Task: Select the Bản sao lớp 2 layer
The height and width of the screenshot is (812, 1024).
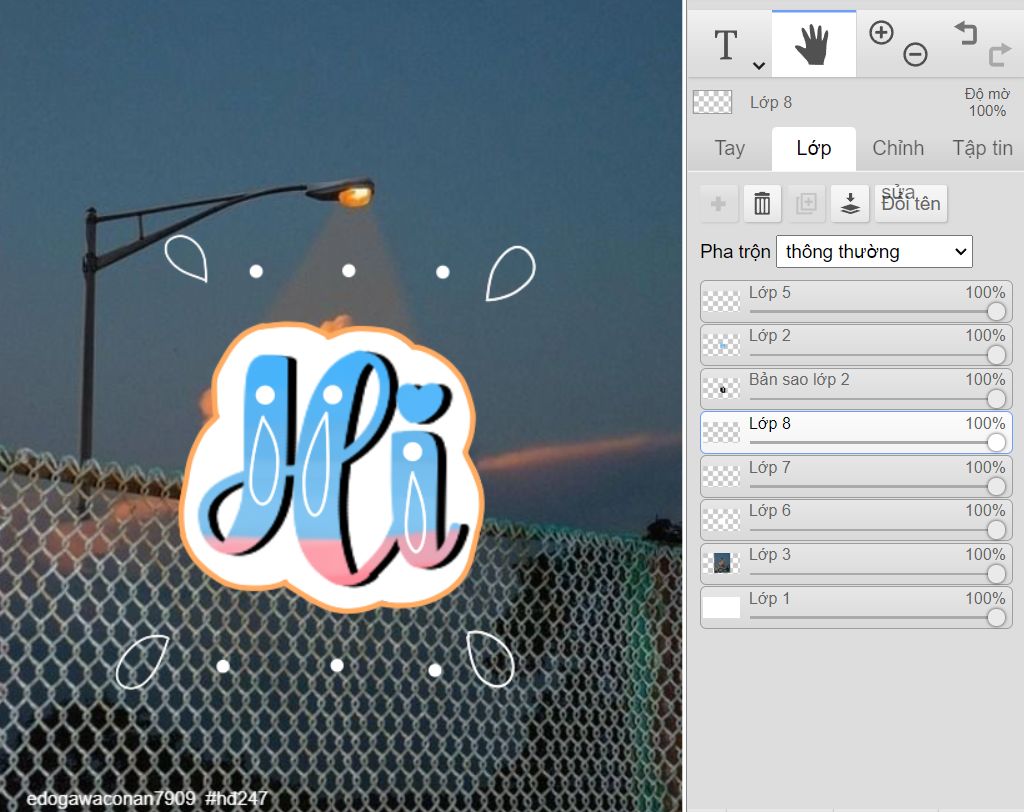Action: click(856, 389)
